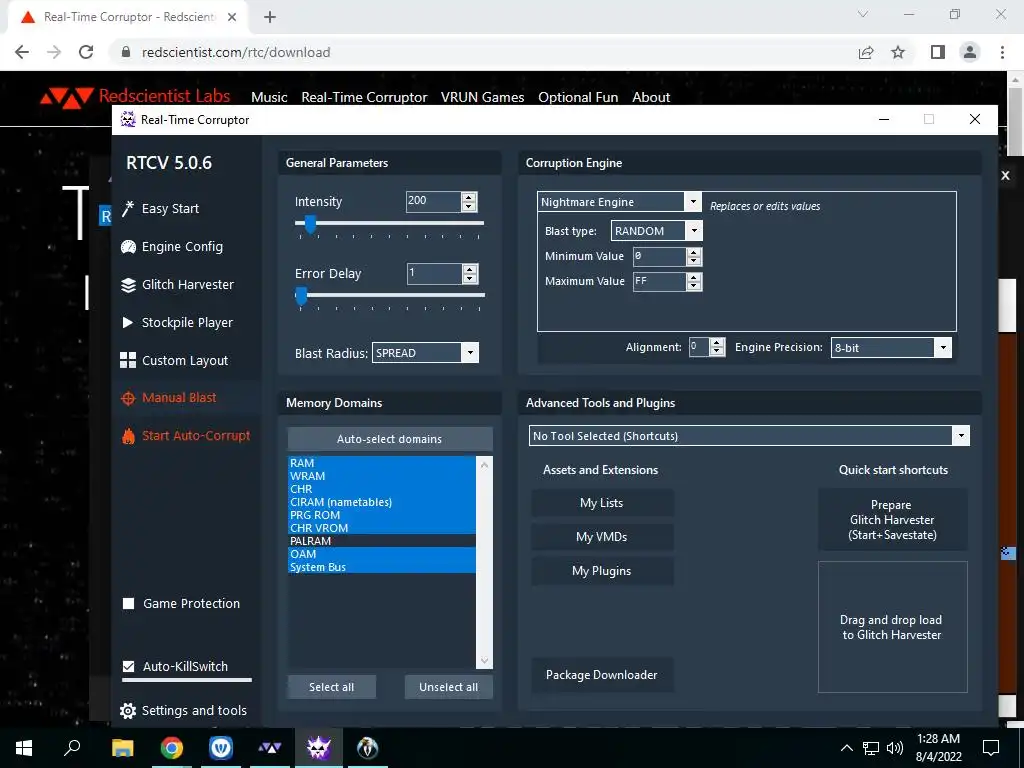
Task: Click the Intensity slider handle
Action: (310, 223)
